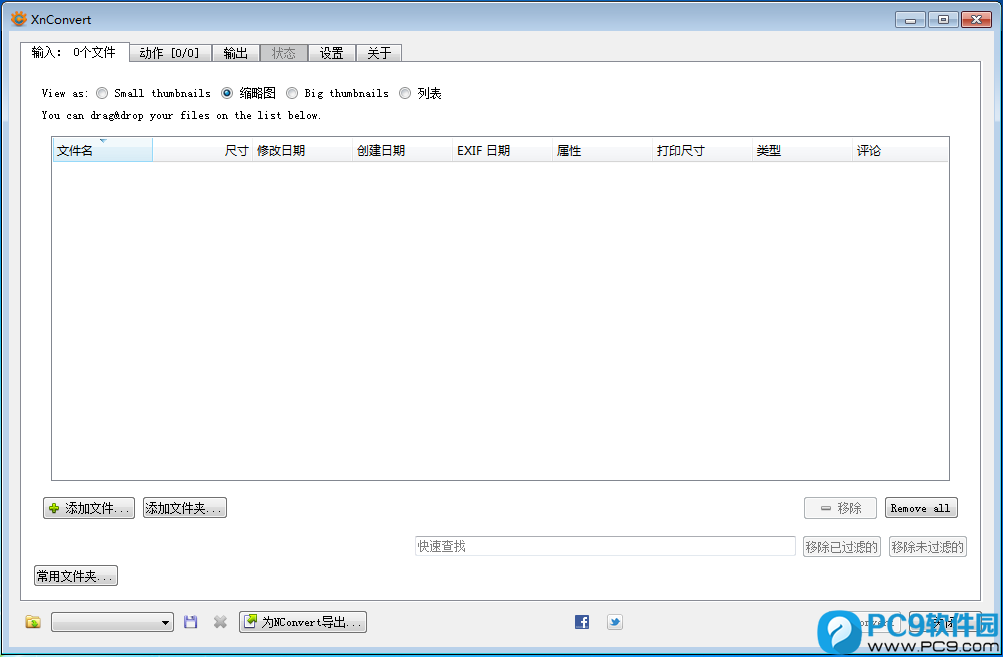Viewport: 1003px width, 657px height.
Task: Maximize the XnConvert window
Action: (943, 20)
